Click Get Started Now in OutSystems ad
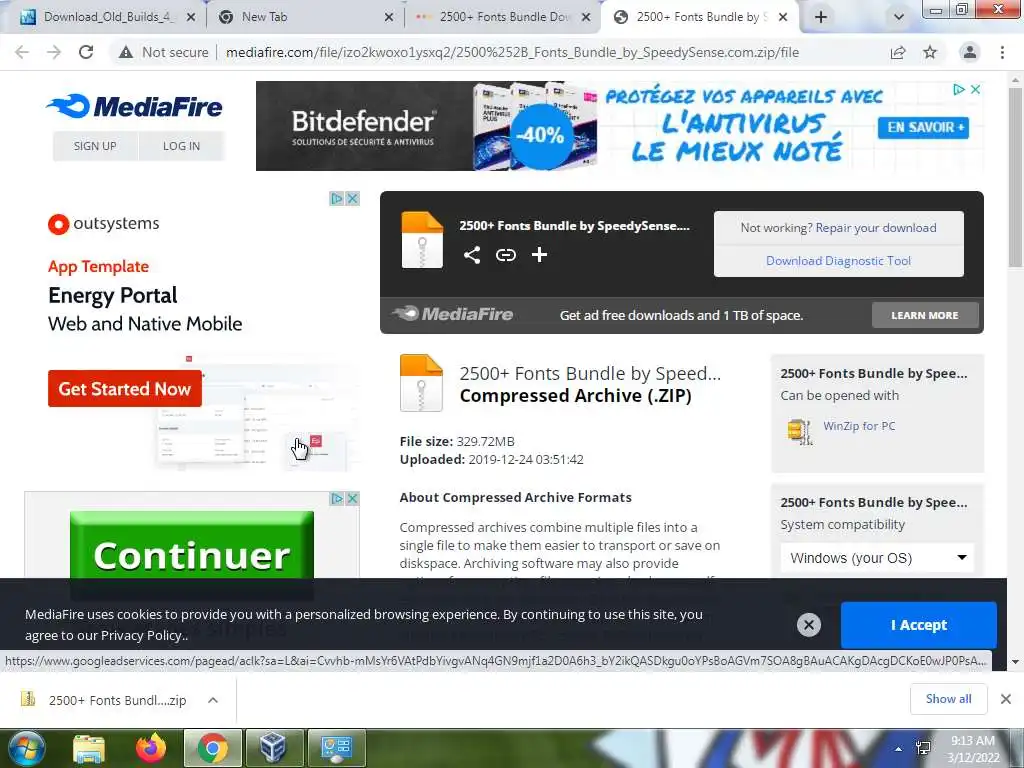Viewport: 1024px width, 768px height. point(125,389)
